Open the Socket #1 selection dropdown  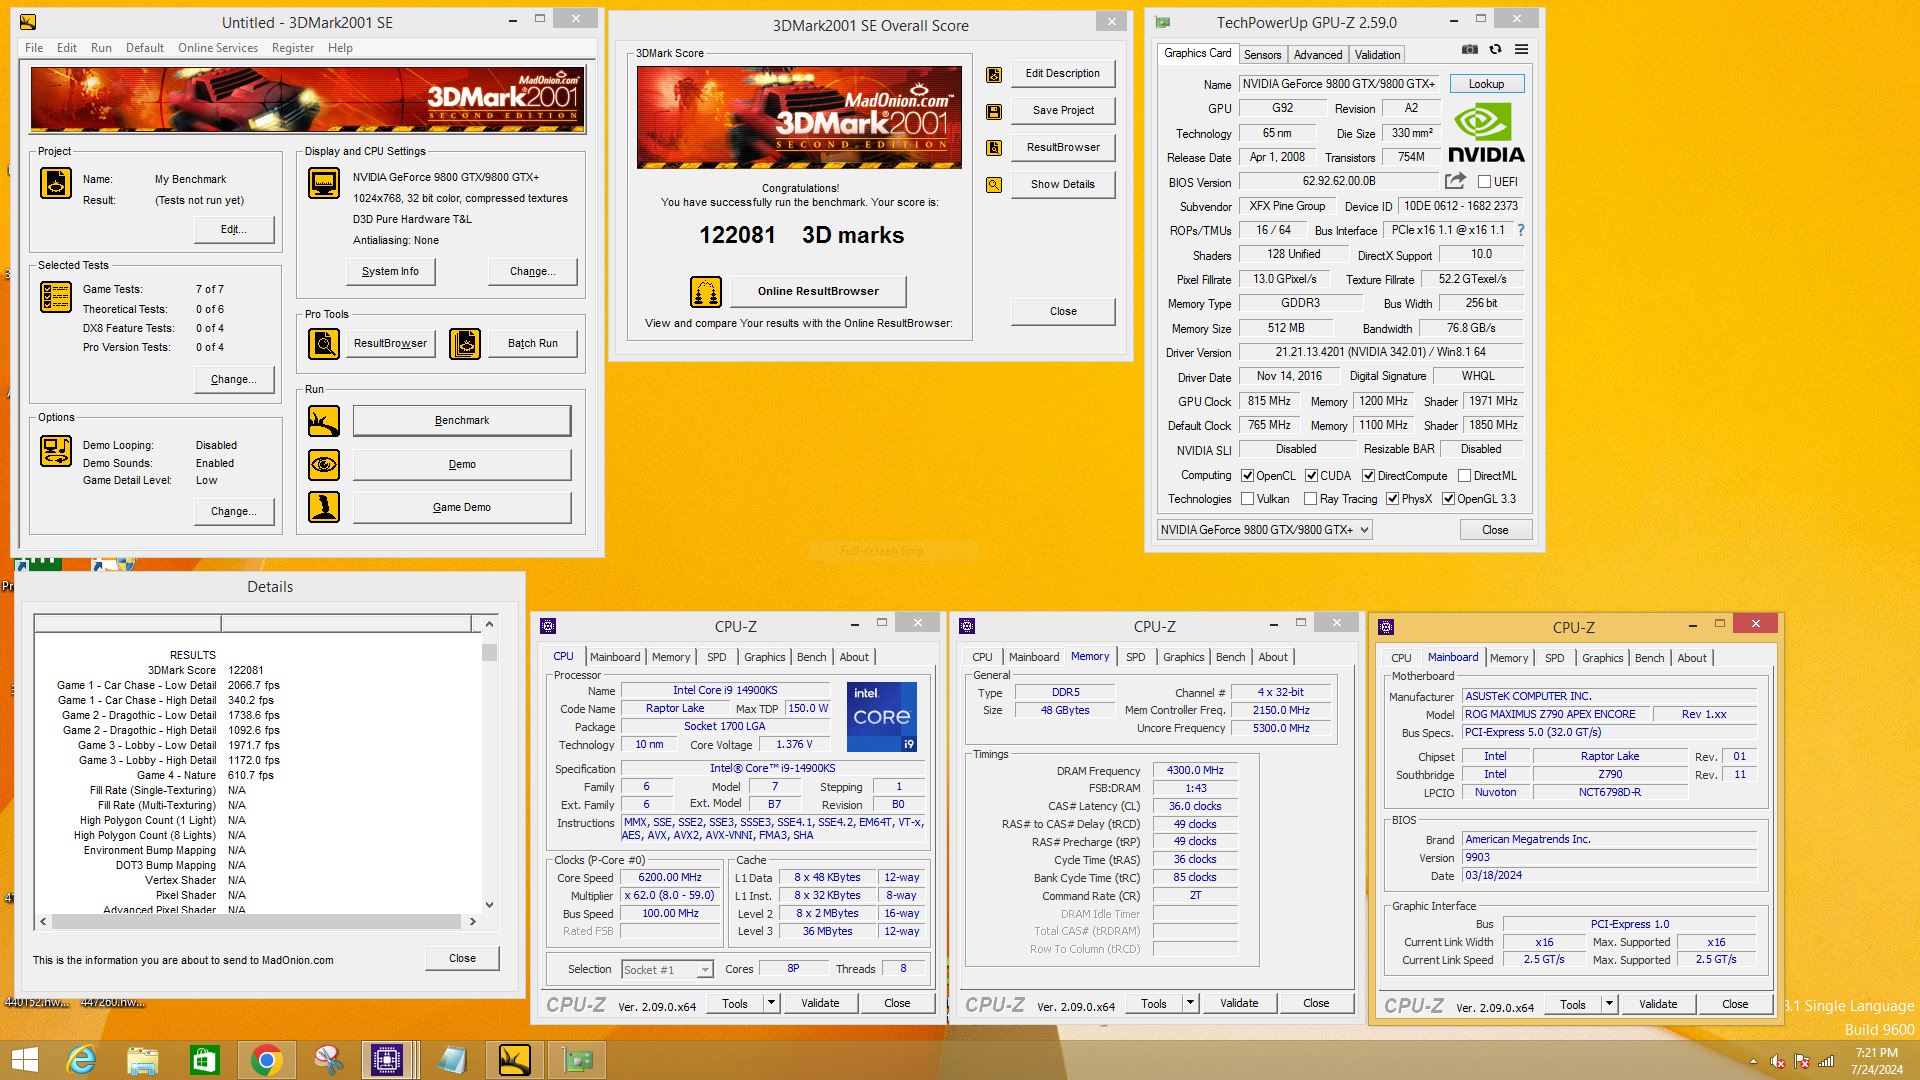[x=666, y=969]
